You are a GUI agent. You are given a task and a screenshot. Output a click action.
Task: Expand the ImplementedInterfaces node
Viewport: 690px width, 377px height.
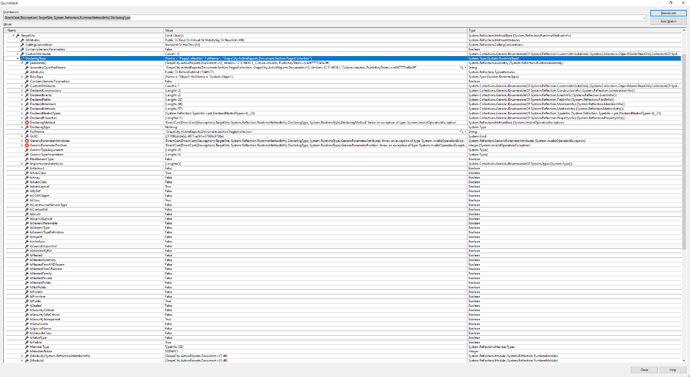tap(22, 164)
